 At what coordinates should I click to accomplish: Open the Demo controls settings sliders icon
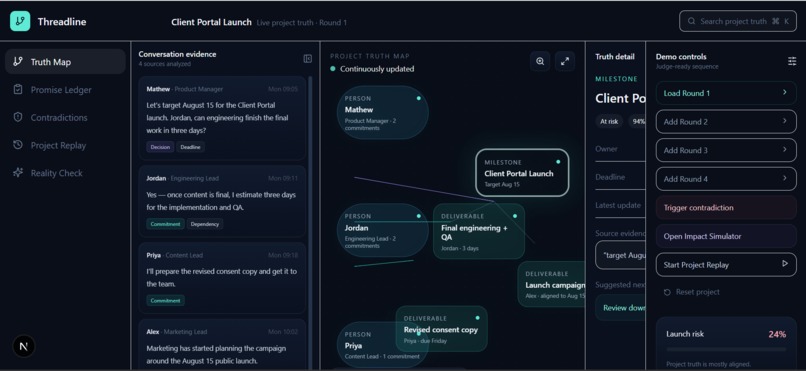click(x=792, y=61)
